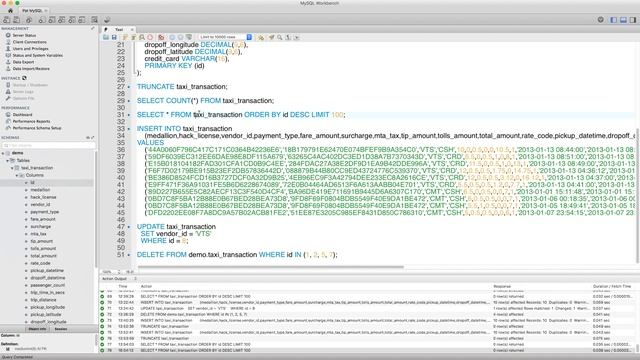
Task: Execute statement under cursor lightning icon
Action: pos(133,37)
